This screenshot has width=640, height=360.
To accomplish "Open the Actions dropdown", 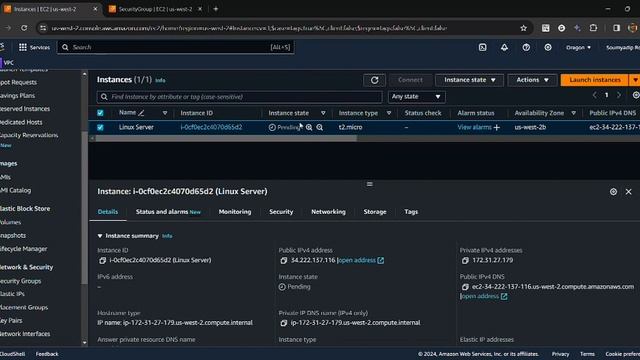I will pos(532,80).
